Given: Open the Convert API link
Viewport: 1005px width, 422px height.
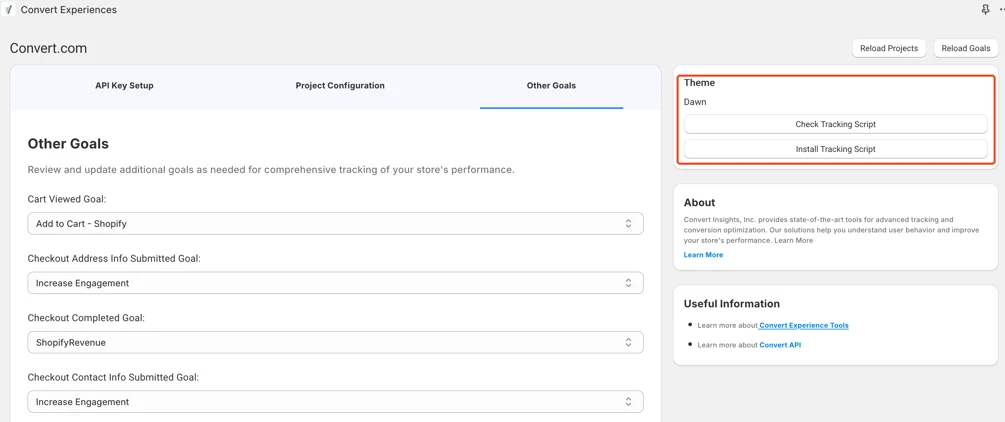Looking at the screenshot, I should (x=780, y=345).
